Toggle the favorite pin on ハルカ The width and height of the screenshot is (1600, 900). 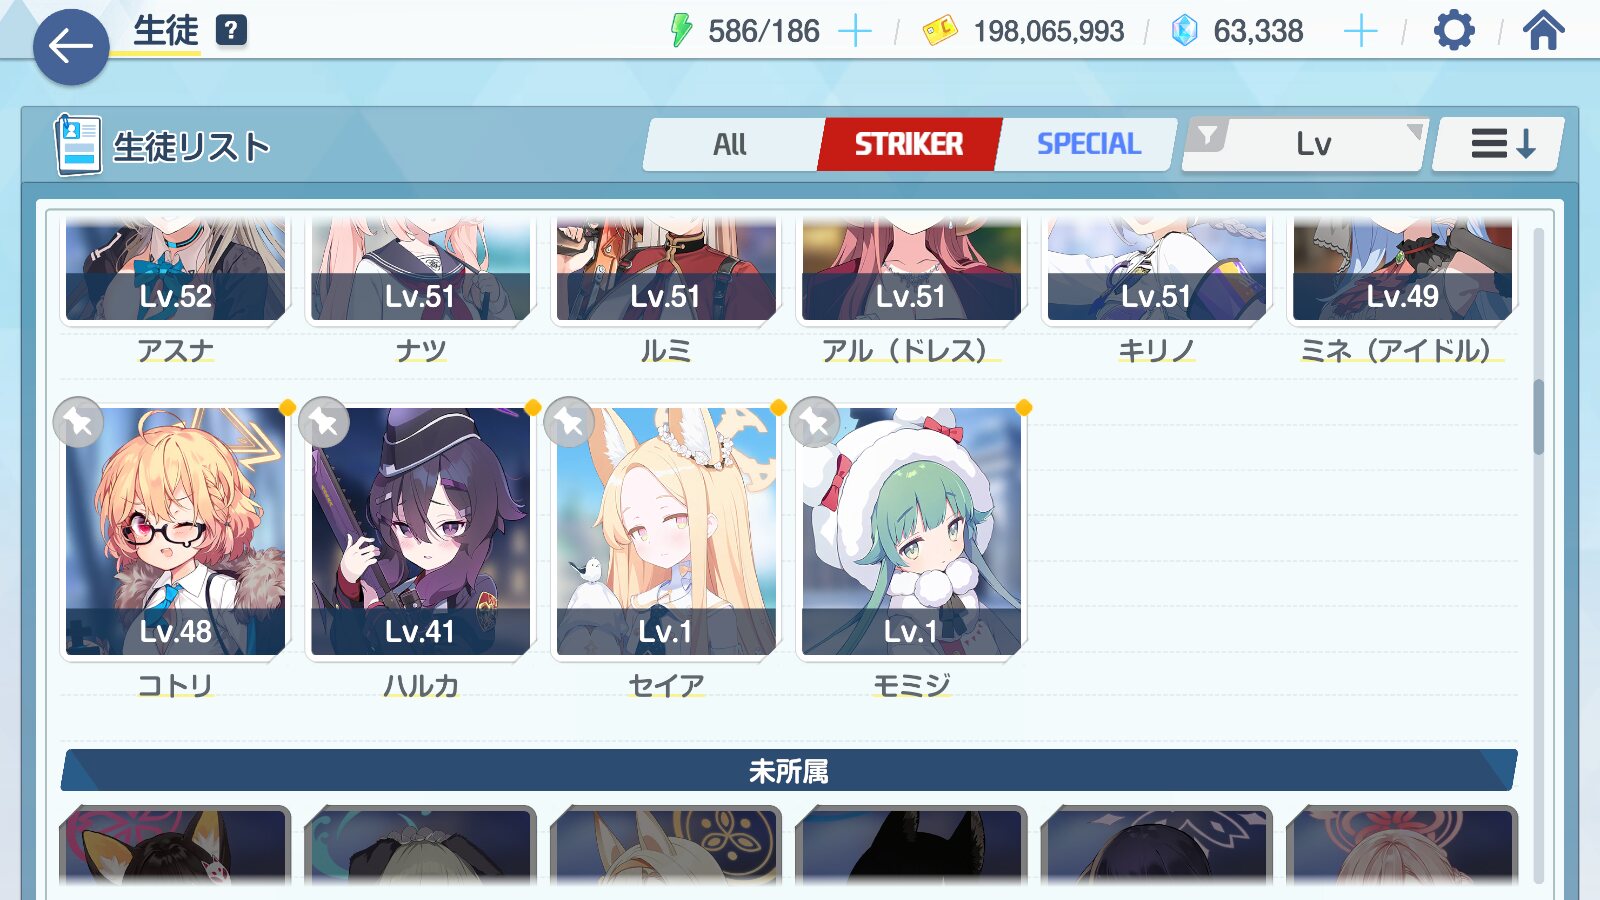click(324, 422)
